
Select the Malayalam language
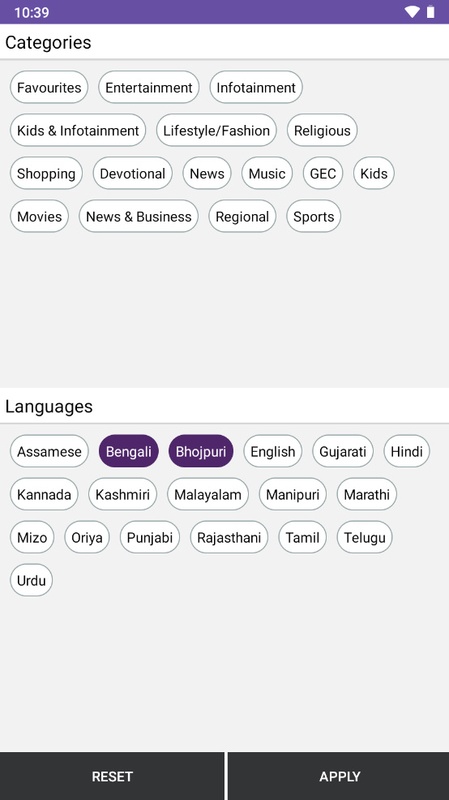[x=208, y=494]
